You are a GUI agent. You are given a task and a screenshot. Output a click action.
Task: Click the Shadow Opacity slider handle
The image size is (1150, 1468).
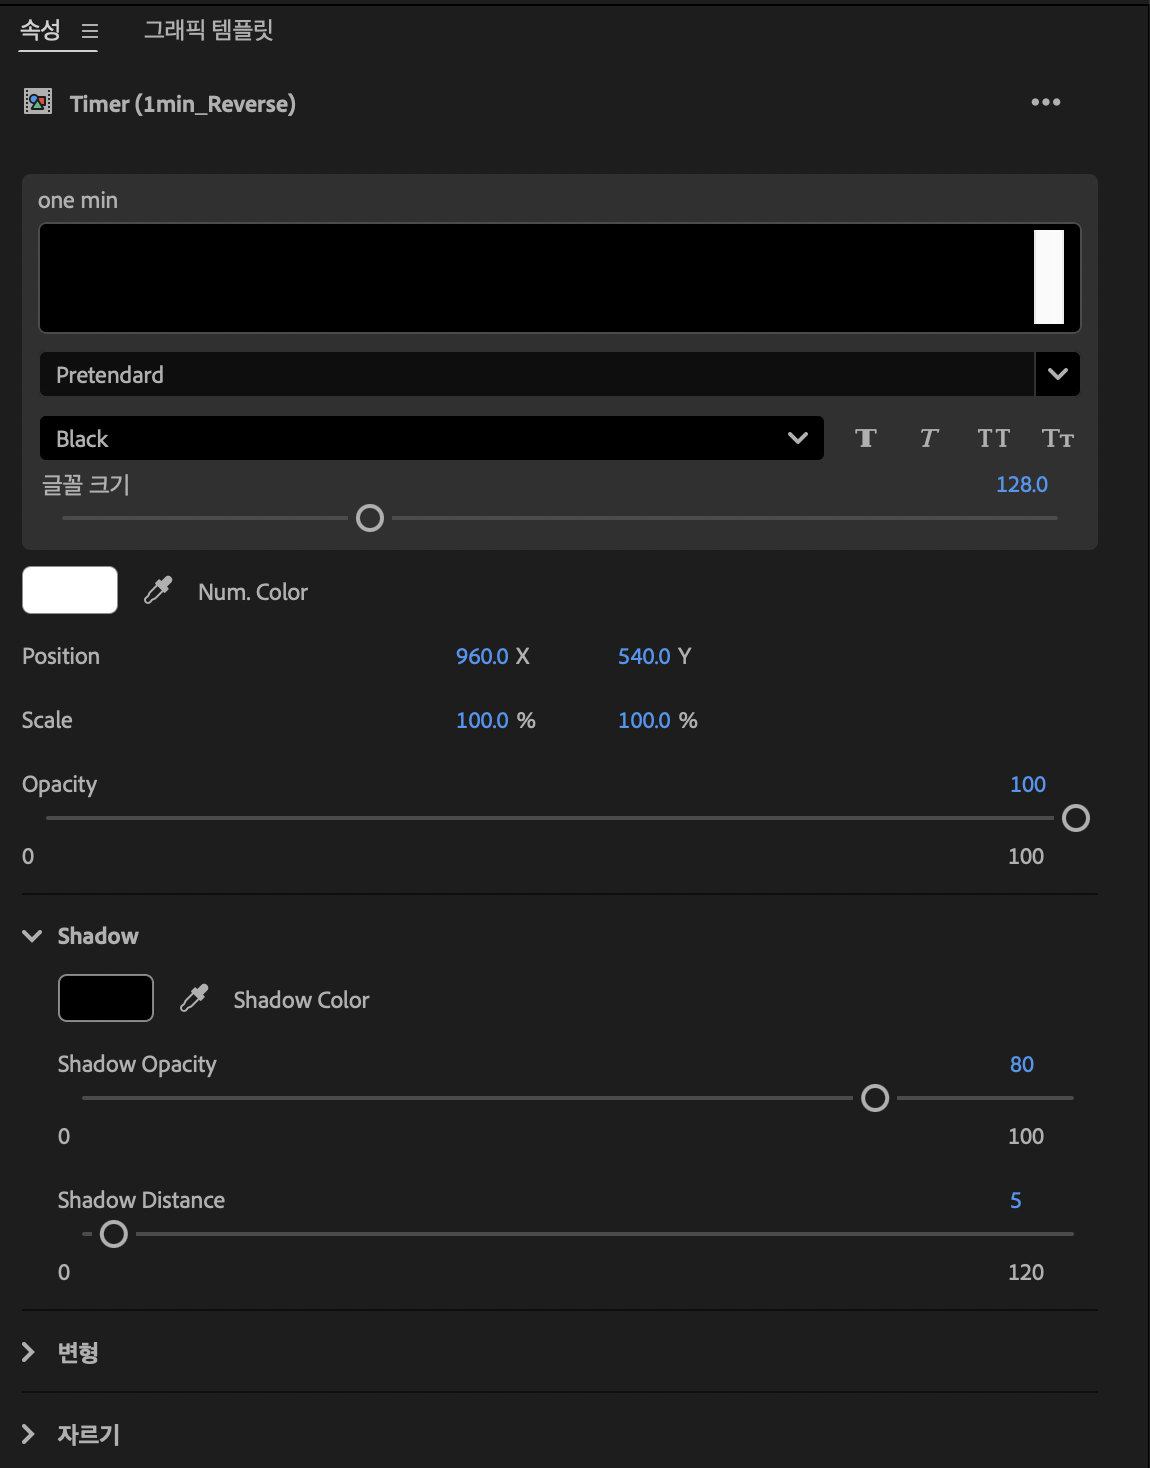pyautogui.click(x=875, y=1098)
